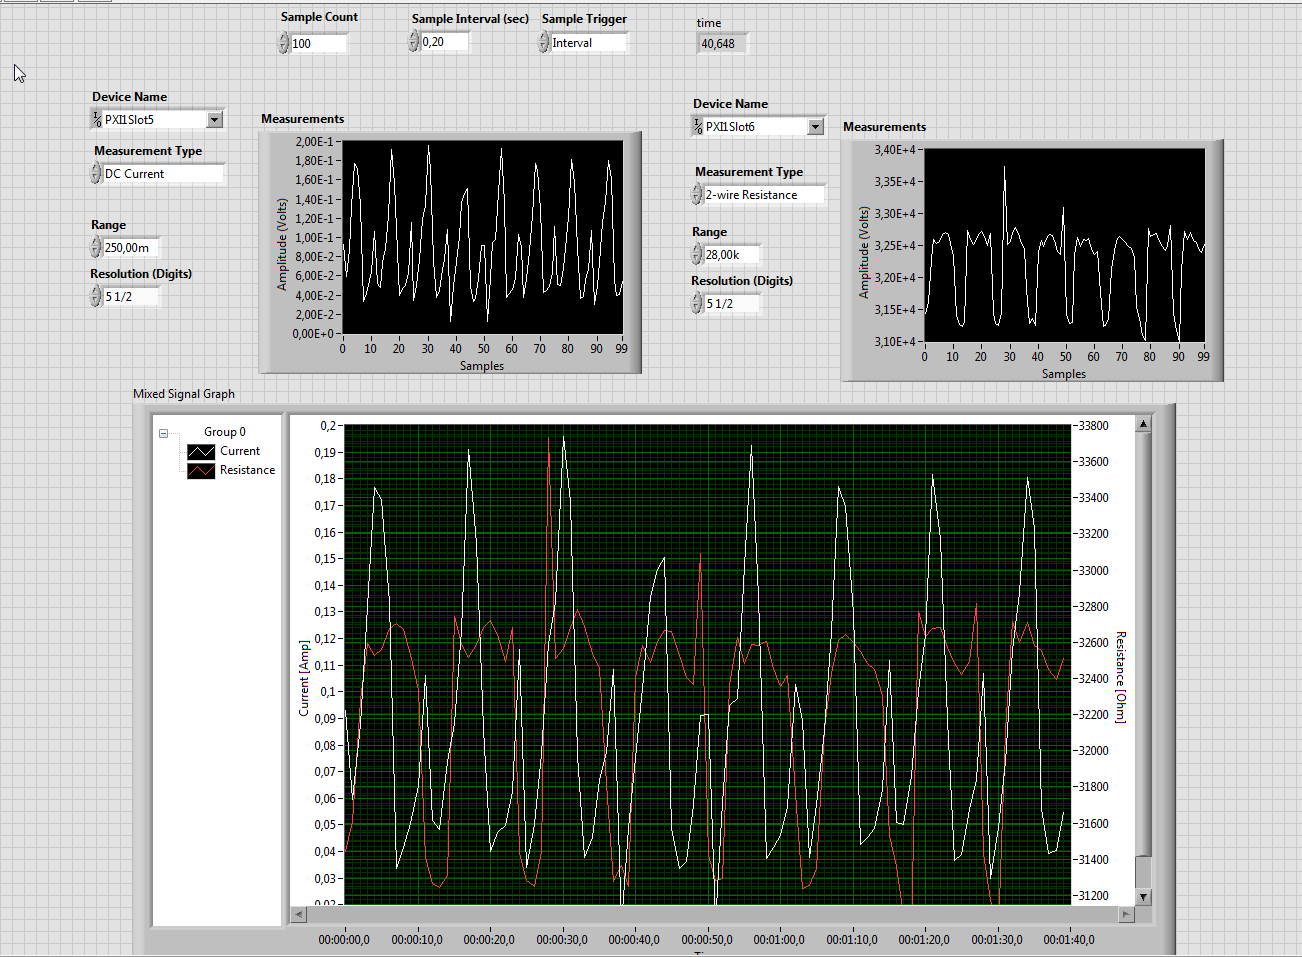The height and width of the screenshot is (957, 1302).
Task: Select the Resistance label in the legend
Action: 247,470
